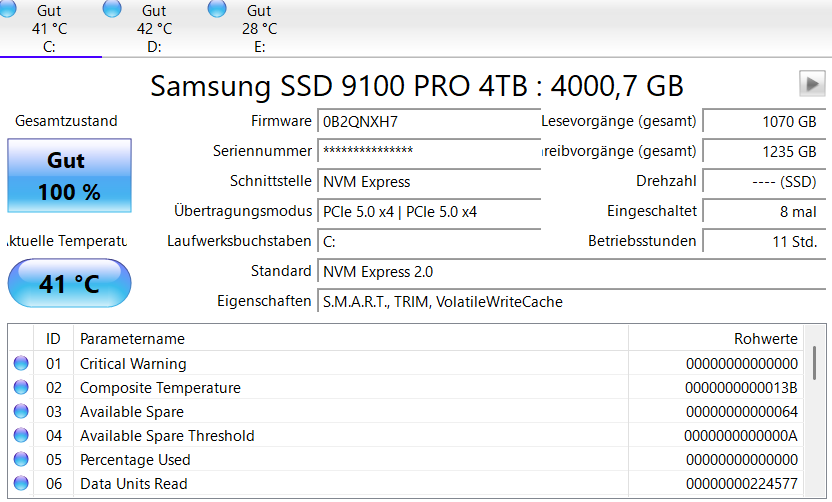The height and width of the screenshot is (502, 832).
Task: Click ID cell 01
Action: [54, 364]
